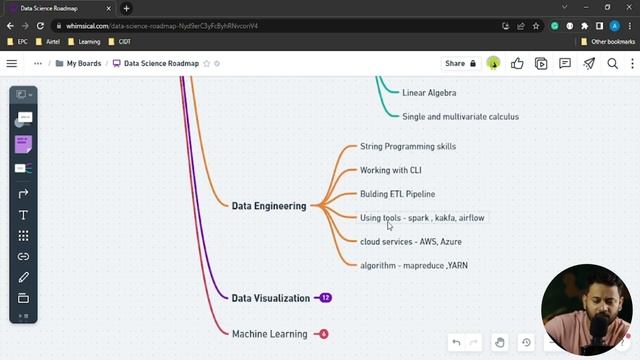This screenshot has height=360, width=640.
Task: Open the select tool dropdown in toolbar
Action: pos(24,95)
